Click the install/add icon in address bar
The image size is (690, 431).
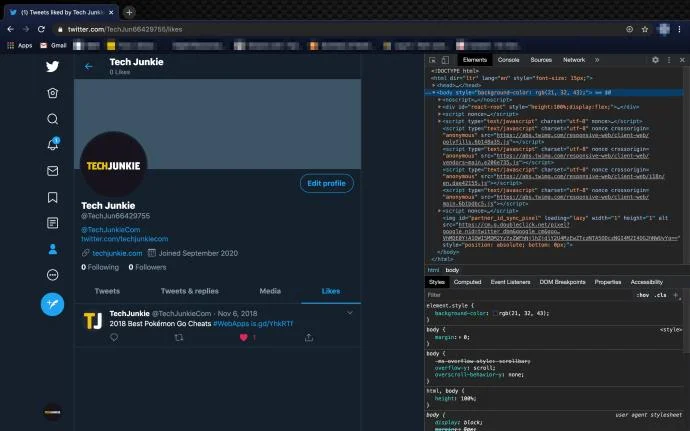pyautogui.click(x=630, y=29)
